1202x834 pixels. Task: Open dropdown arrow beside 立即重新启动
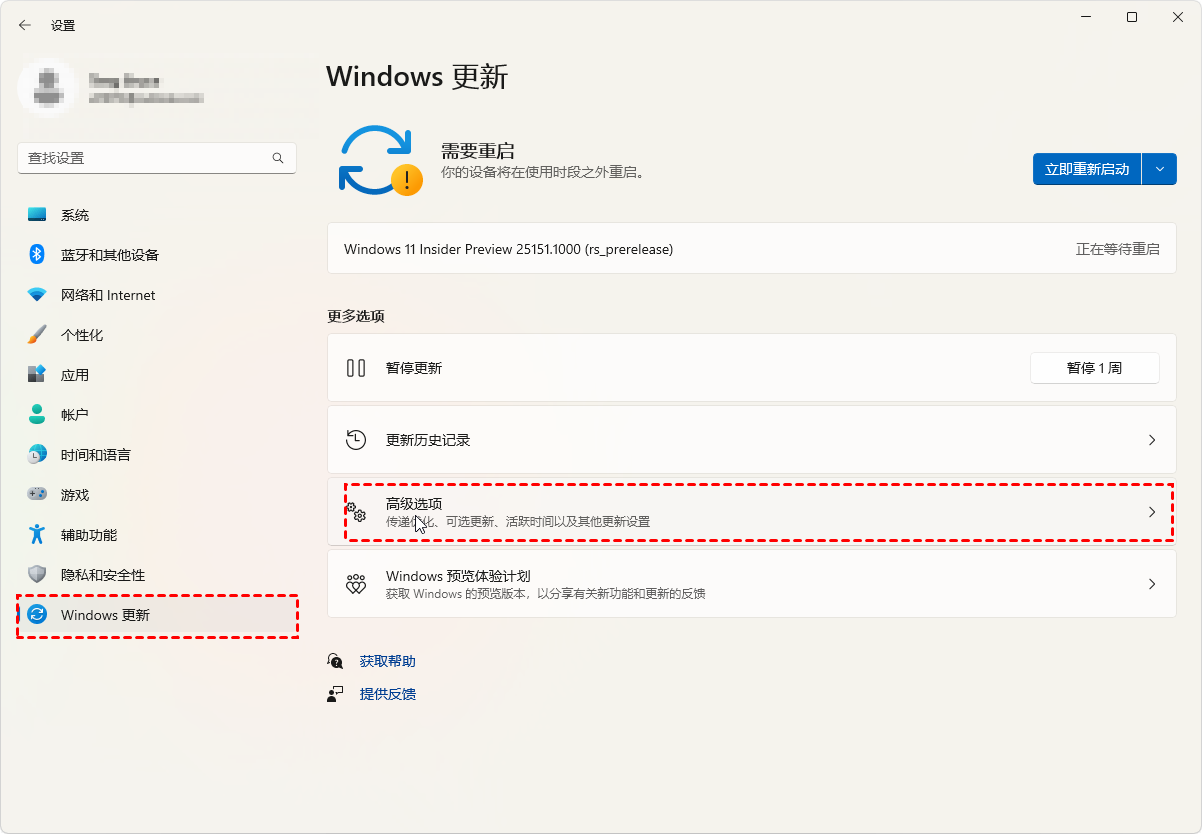(1160, 169)
